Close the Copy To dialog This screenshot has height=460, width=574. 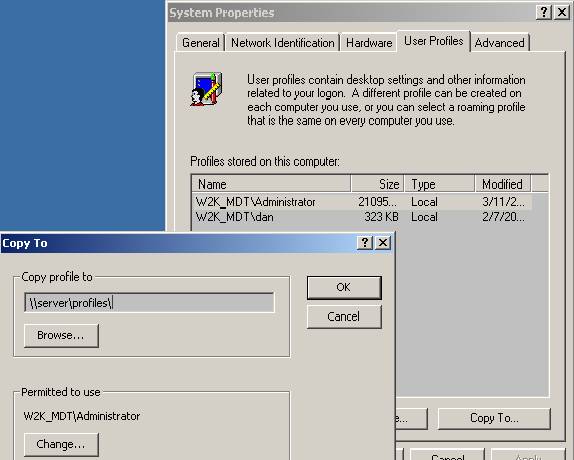point(383,243)
